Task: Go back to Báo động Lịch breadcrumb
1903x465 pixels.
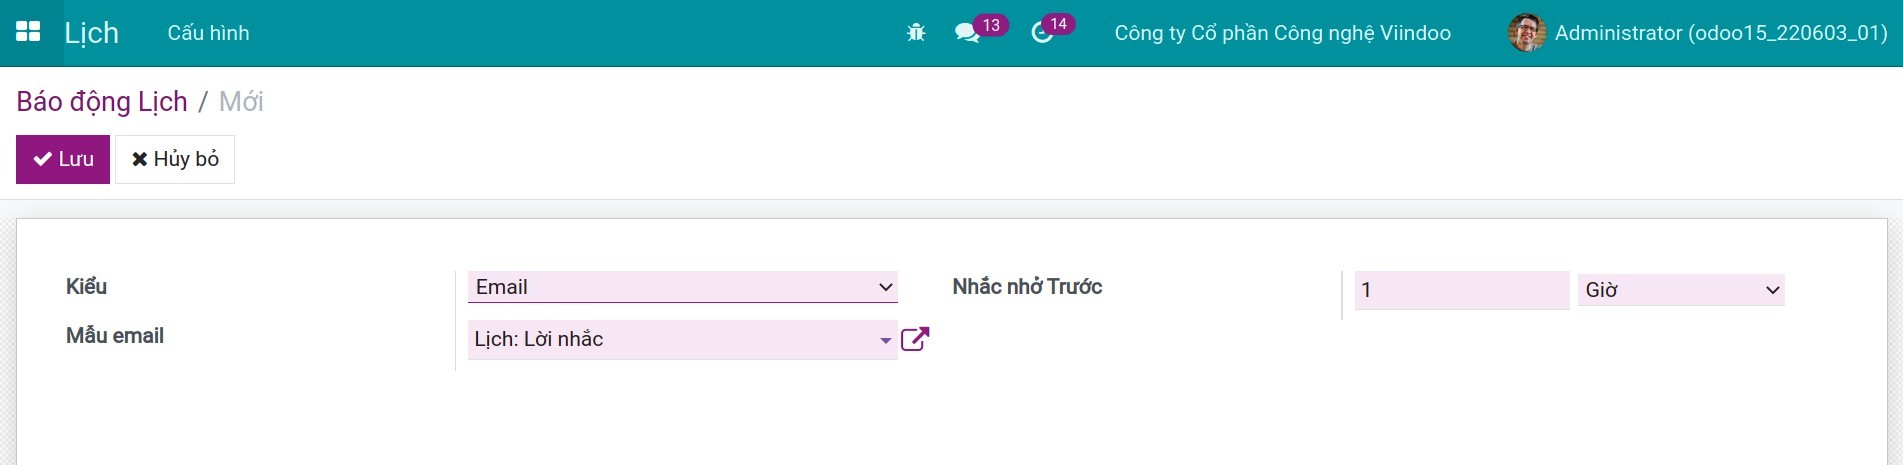Action: 102,101
